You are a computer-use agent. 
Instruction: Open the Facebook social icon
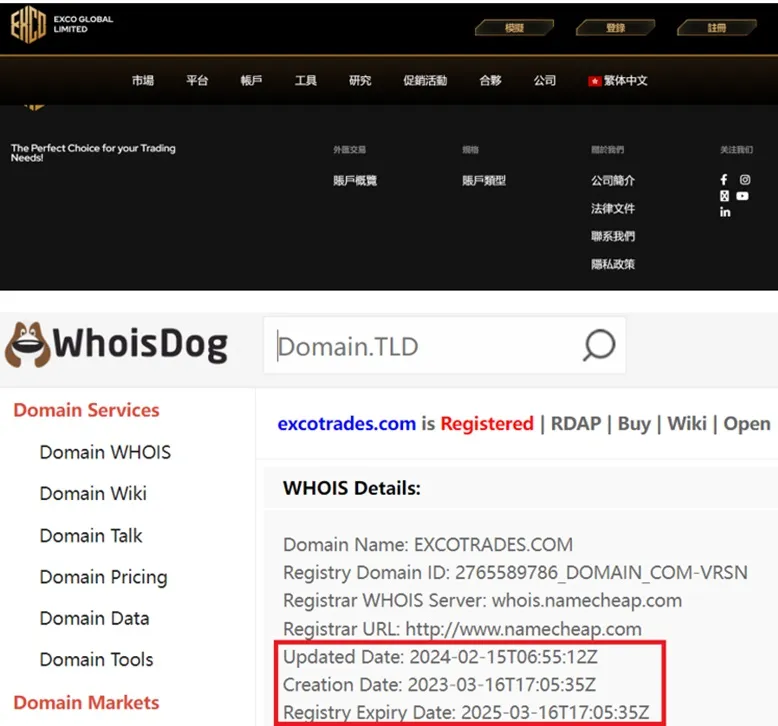pos(724,180)
